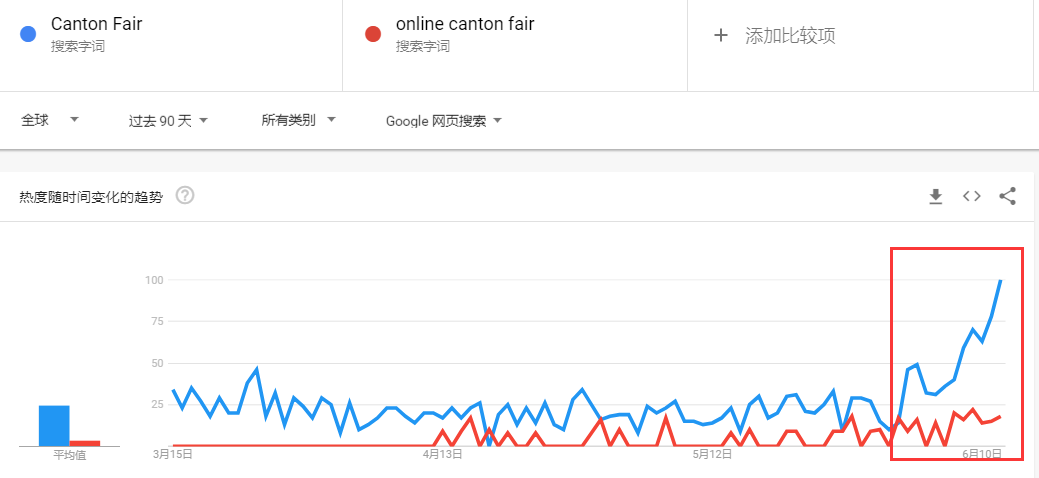This screenshot has height=478, width=1039.
Task: Click the blue average bar
Action: click(54, 425)
